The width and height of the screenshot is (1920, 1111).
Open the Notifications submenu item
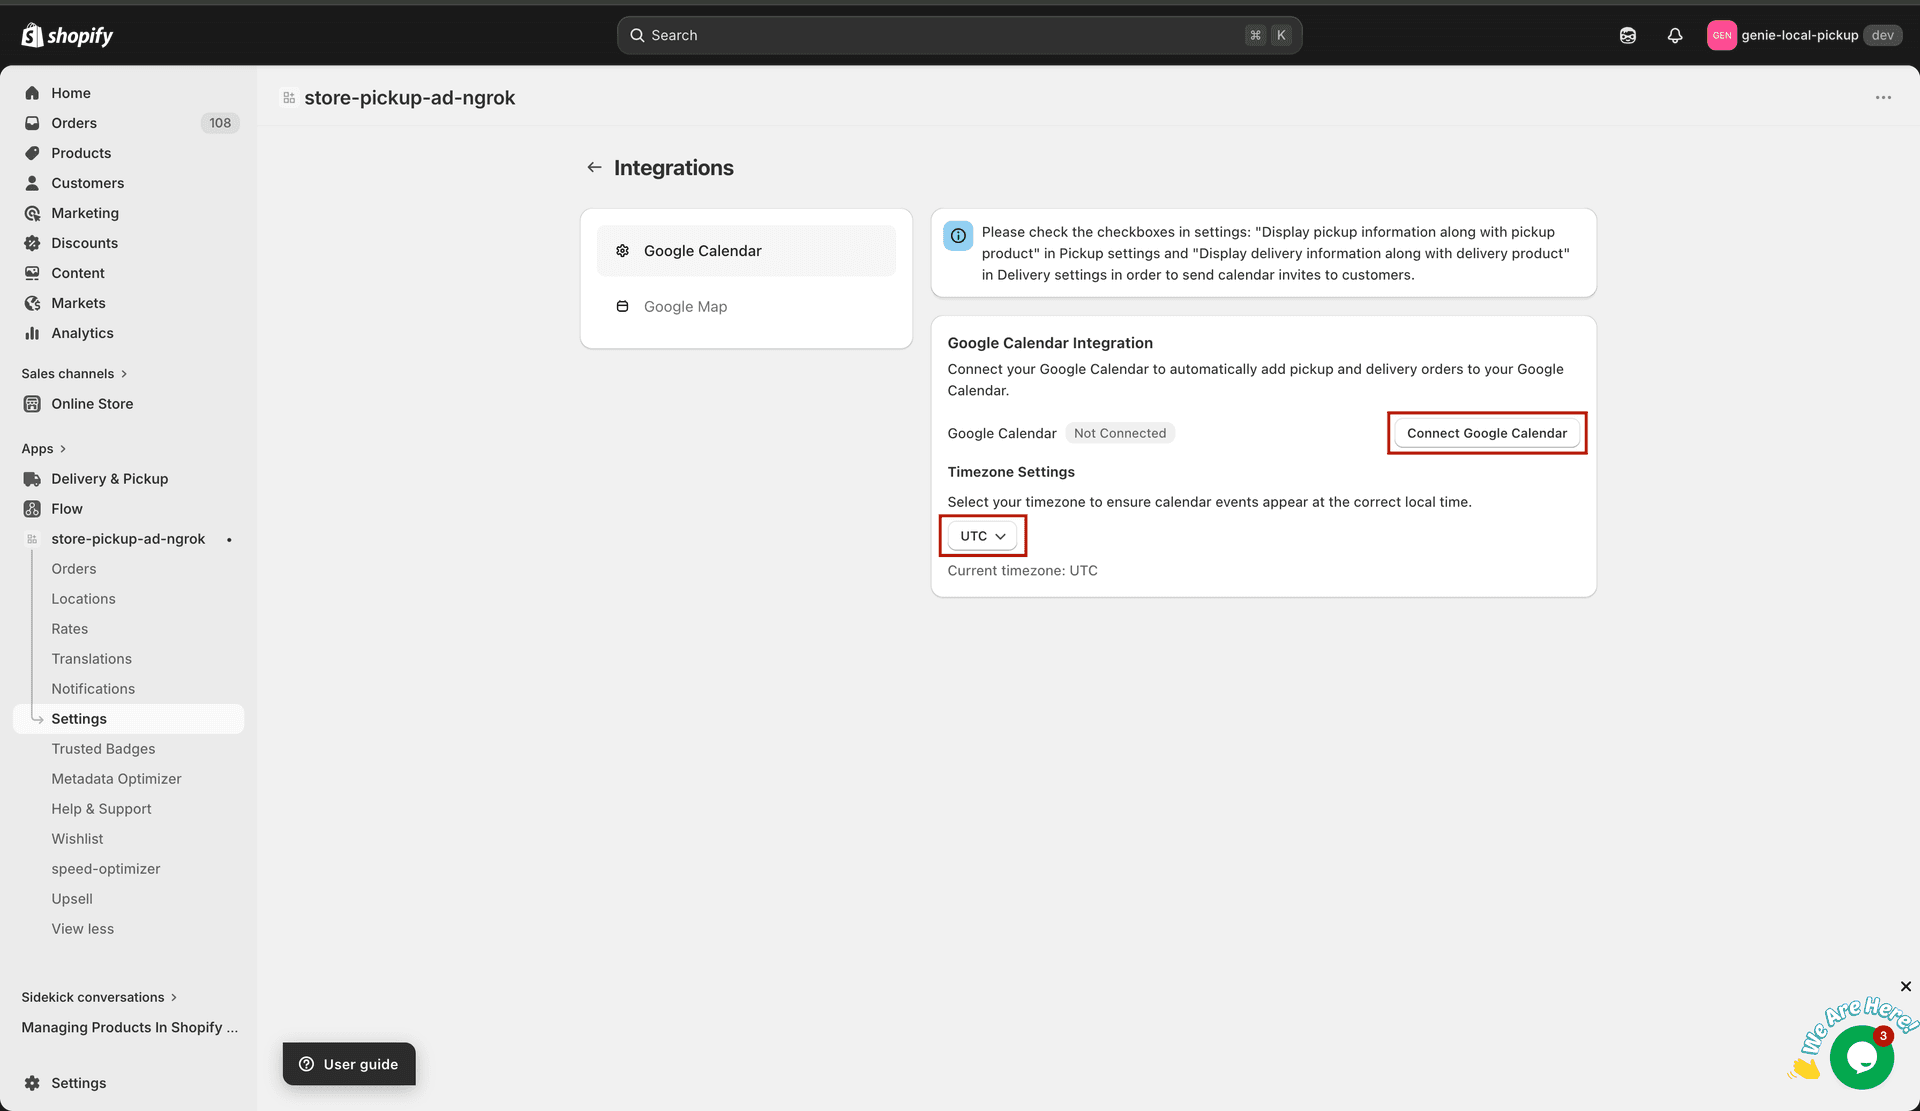pos(93,689)
